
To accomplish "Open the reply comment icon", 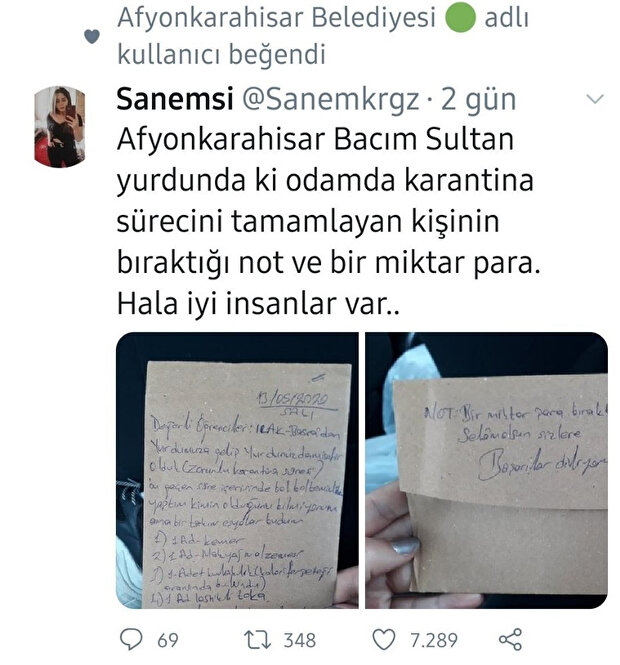I will (x=131, y=639).
